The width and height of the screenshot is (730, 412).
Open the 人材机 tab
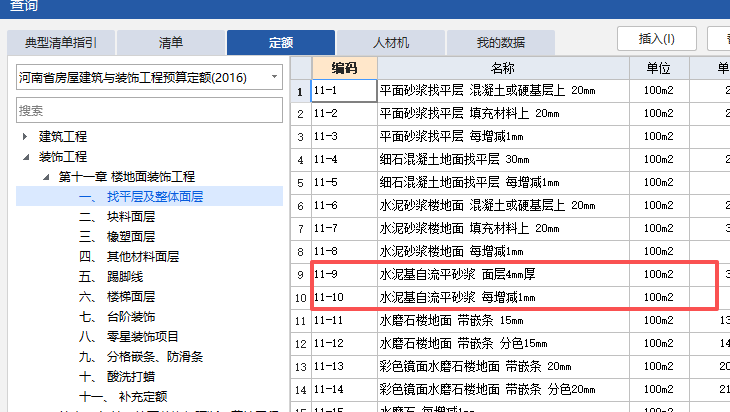[x=391, y=43]
